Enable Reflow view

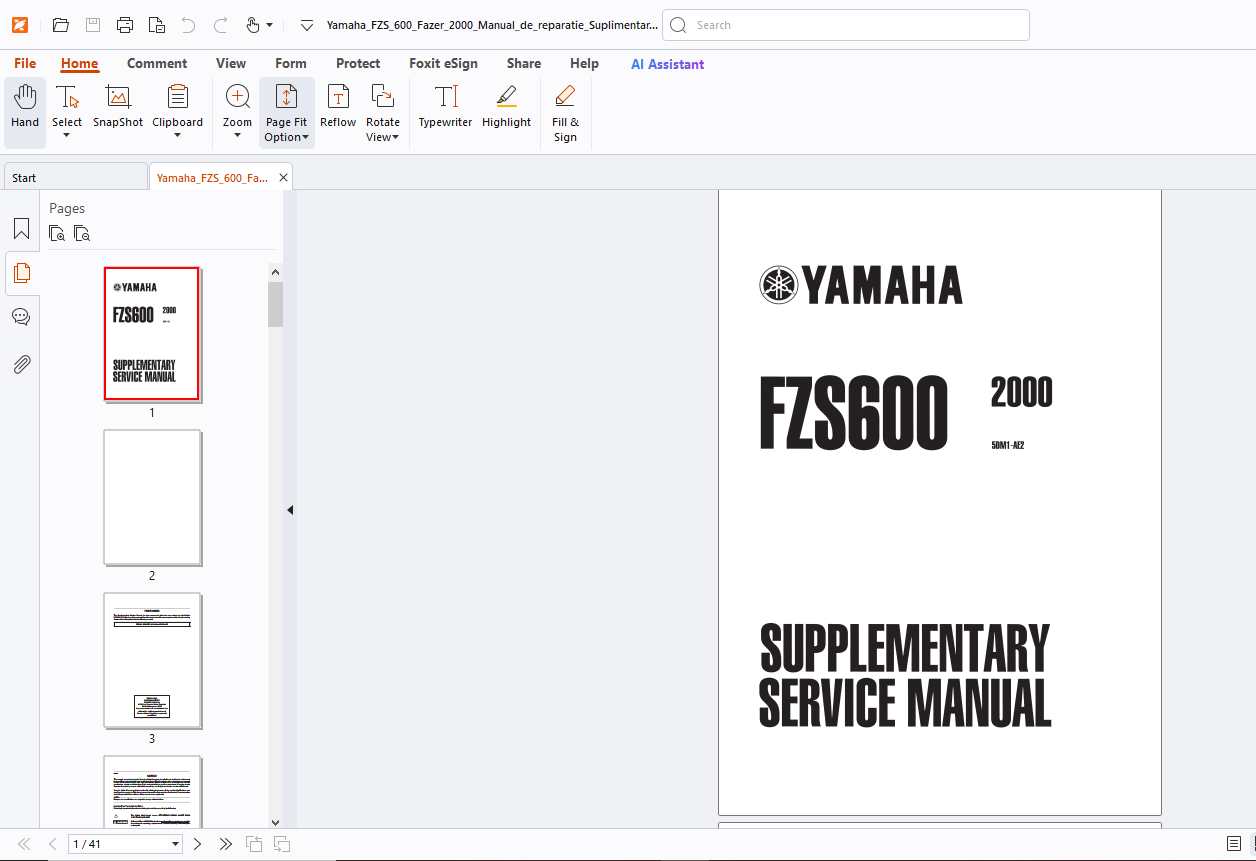338,107
